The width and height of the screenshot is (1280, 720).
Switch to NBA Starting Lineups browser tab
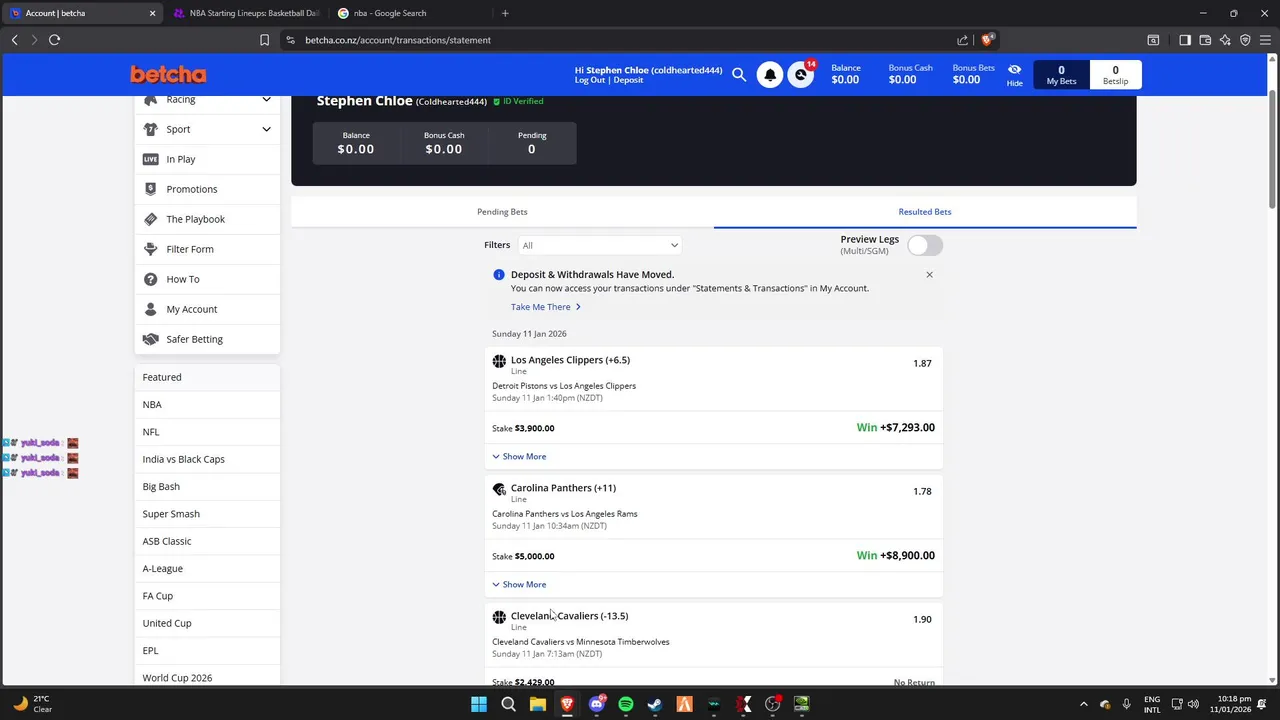tap(245, 13)
